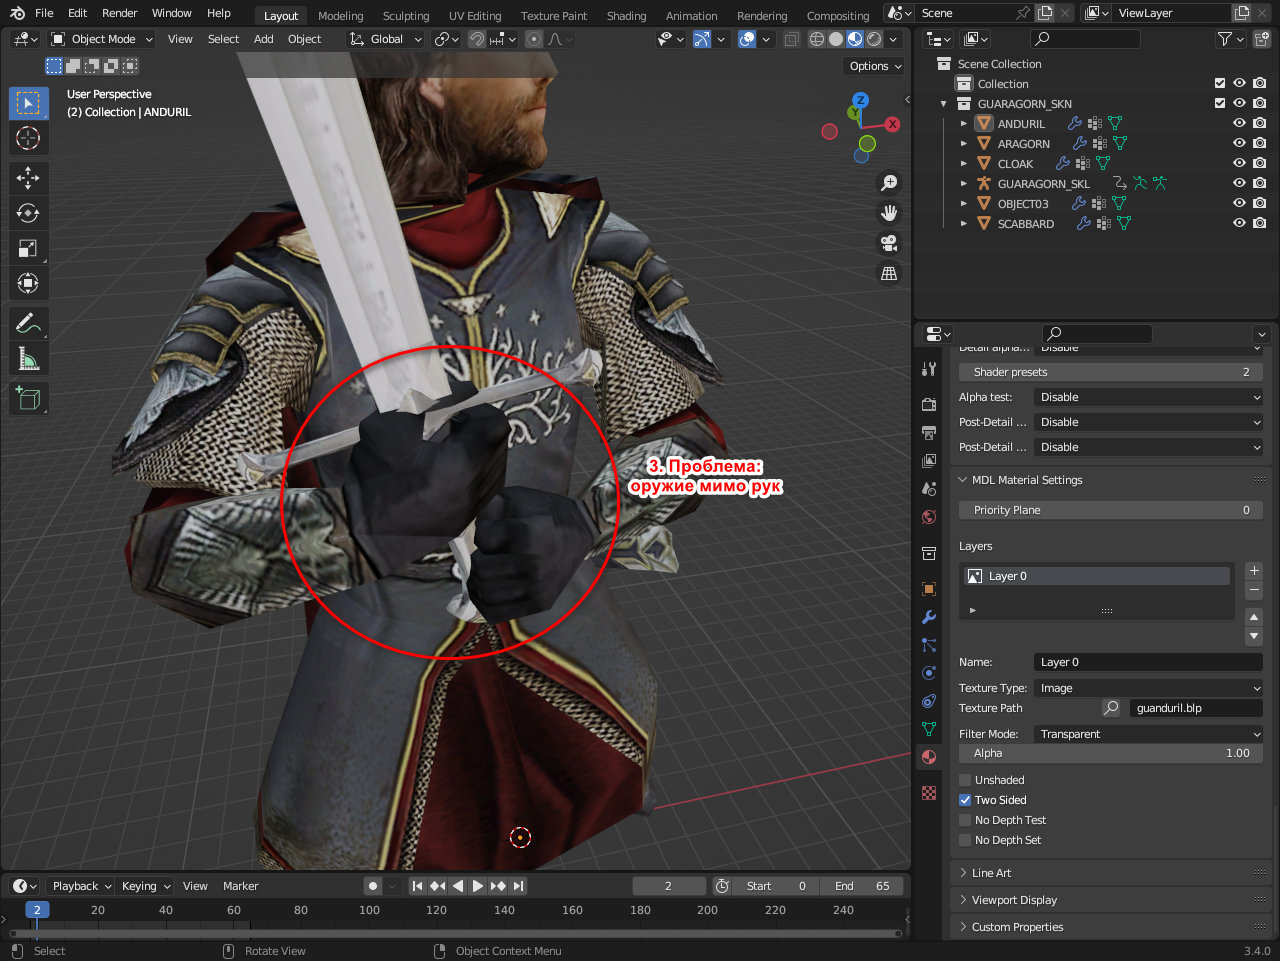The width and height of the screenshot is (1280, 961).
Task: Open the World properties tab
Action: [929, 517]
